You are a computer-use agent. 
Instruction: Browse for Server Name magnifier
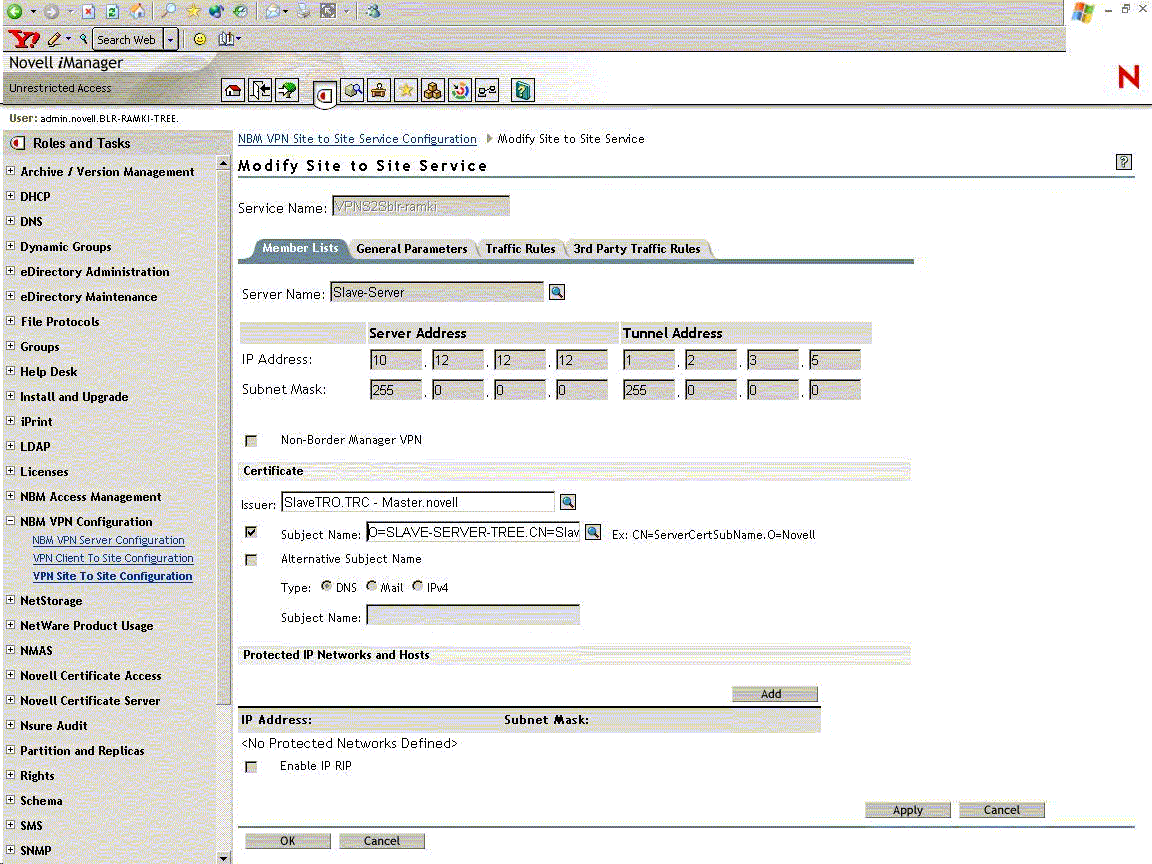[557, 292]
